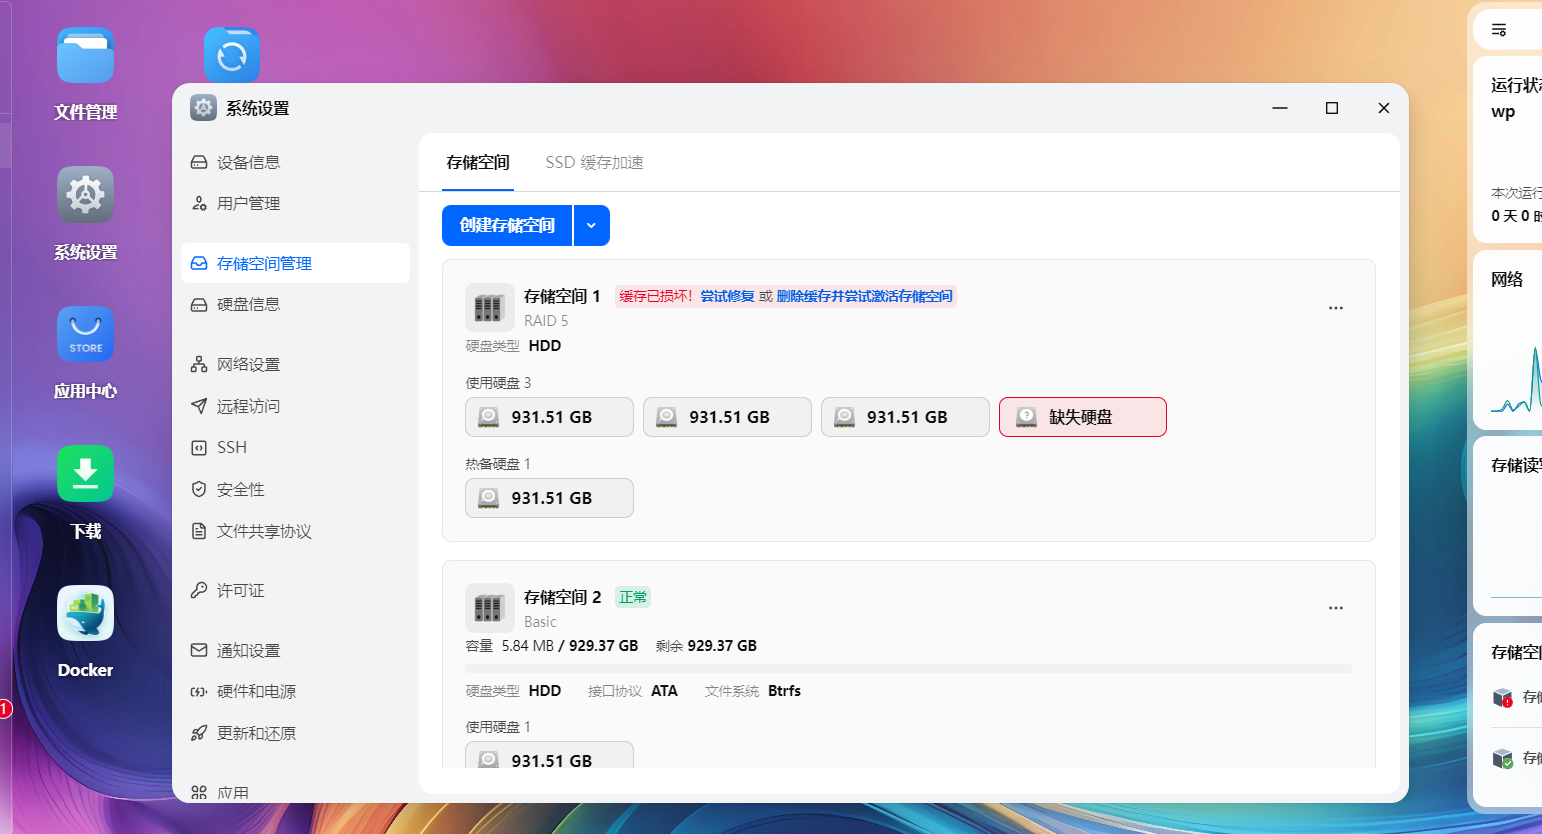Click the 网络 widget on the right
The height and width of the screenshot is (834, 1542).
(1507, 340)
